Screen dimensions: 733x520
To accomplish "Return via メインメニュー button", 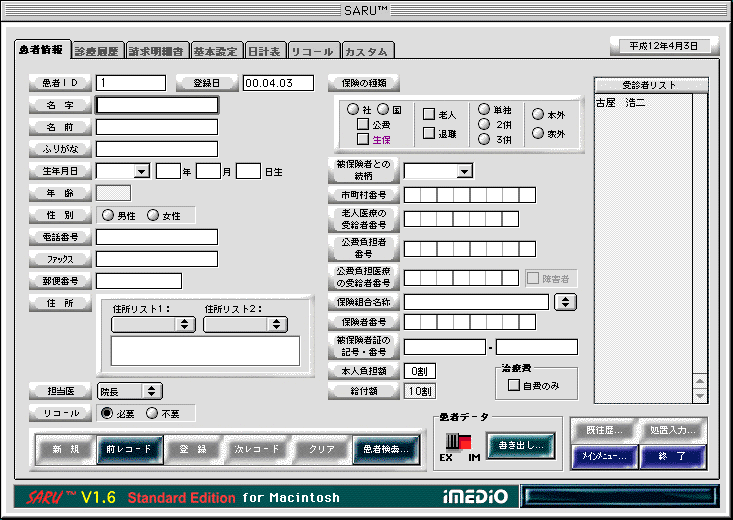I will (x=604, y=456).
